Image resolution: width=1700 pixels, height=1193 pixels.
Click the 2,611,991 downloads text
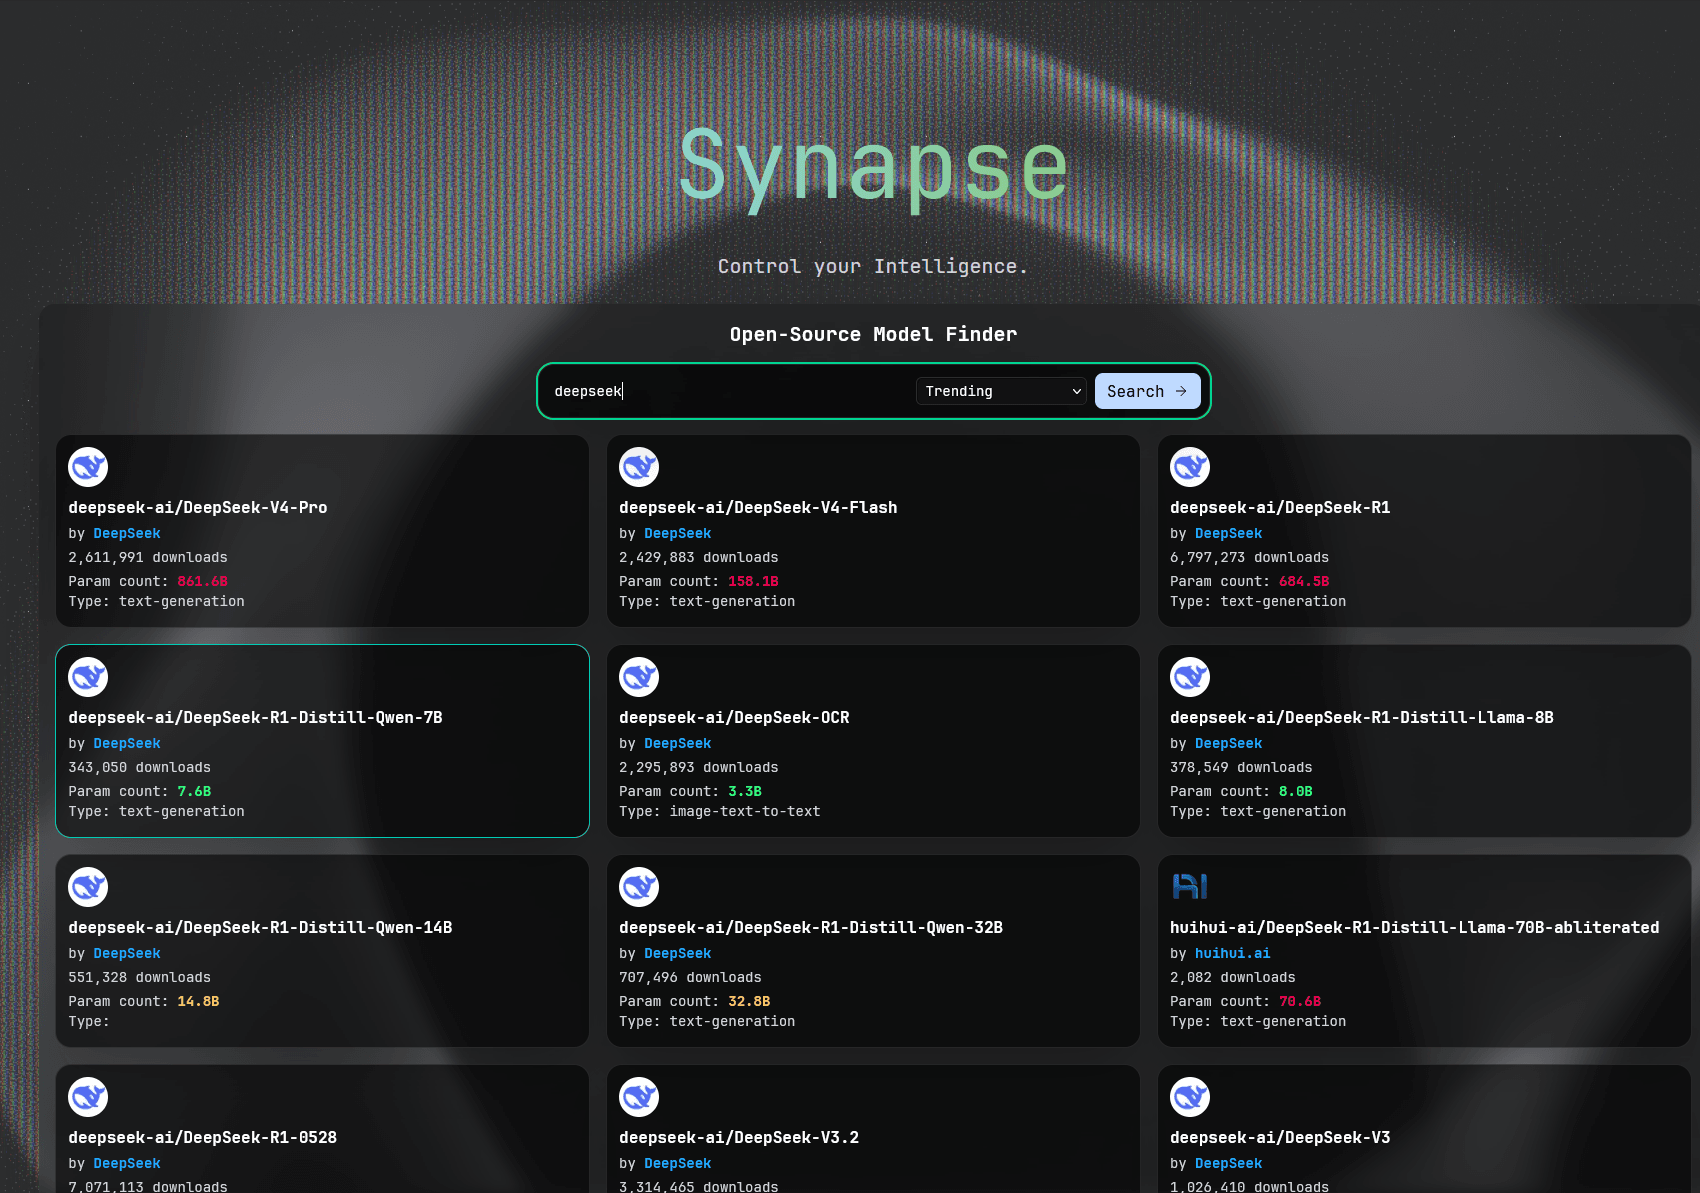click(x=148, y=558)
